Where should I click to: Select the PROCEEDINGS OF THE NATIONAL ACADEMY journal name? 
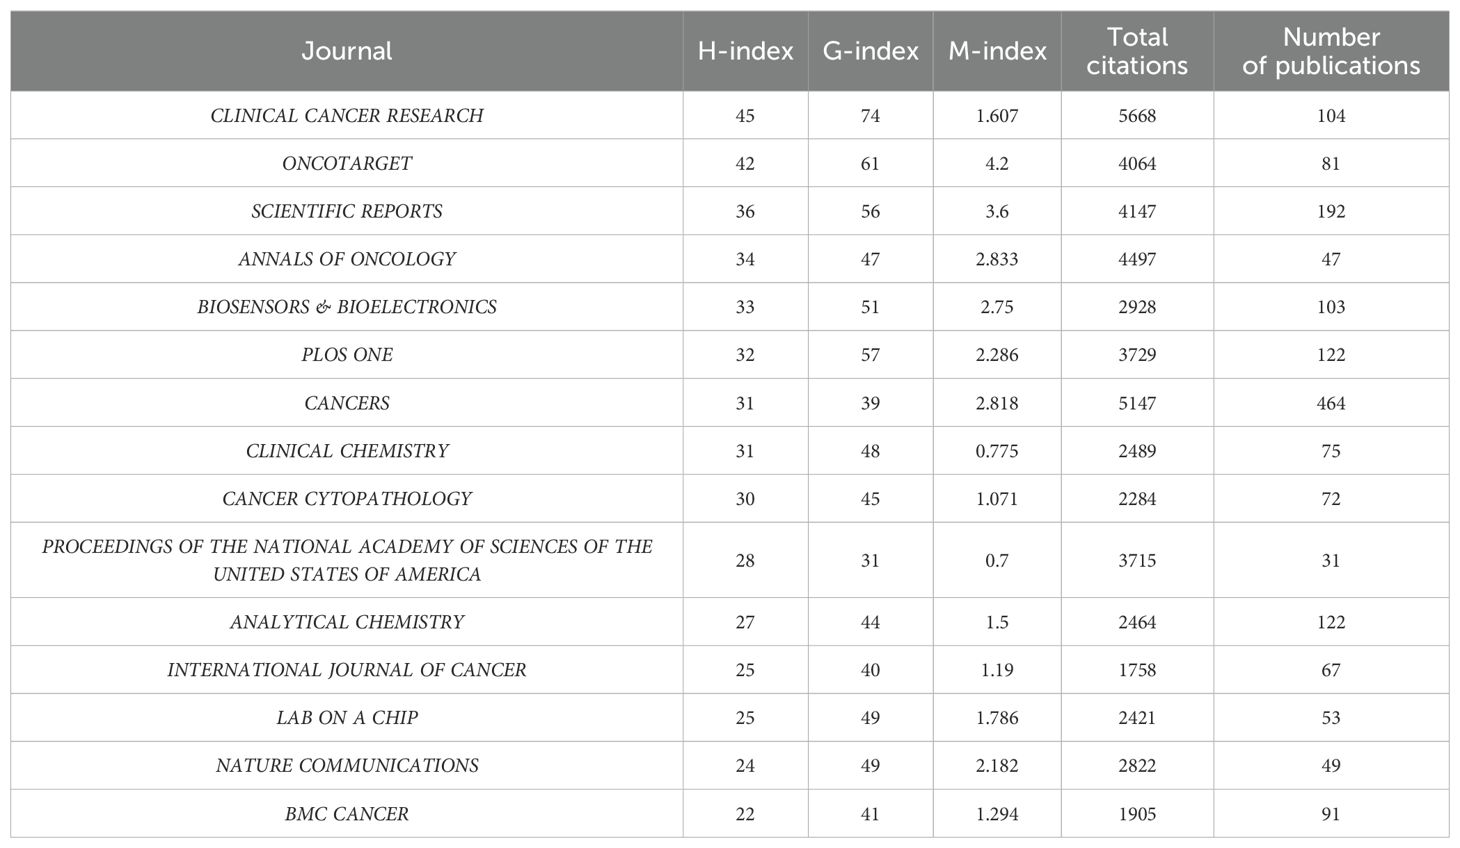[x=347, y=561]
